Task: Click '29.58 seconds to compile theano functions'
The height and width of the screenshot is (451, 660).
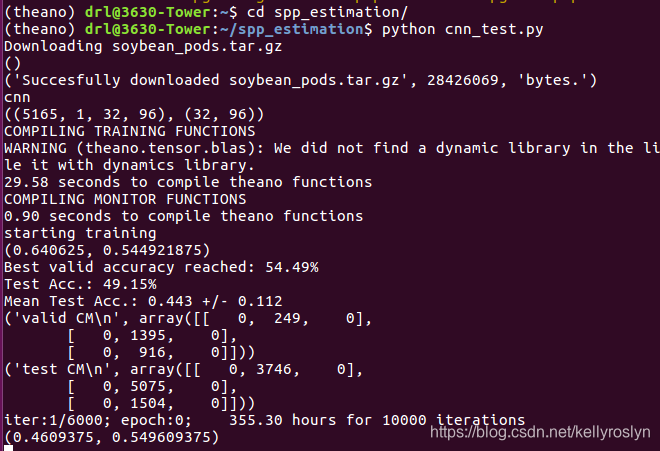Action: [x=188, y=182]
